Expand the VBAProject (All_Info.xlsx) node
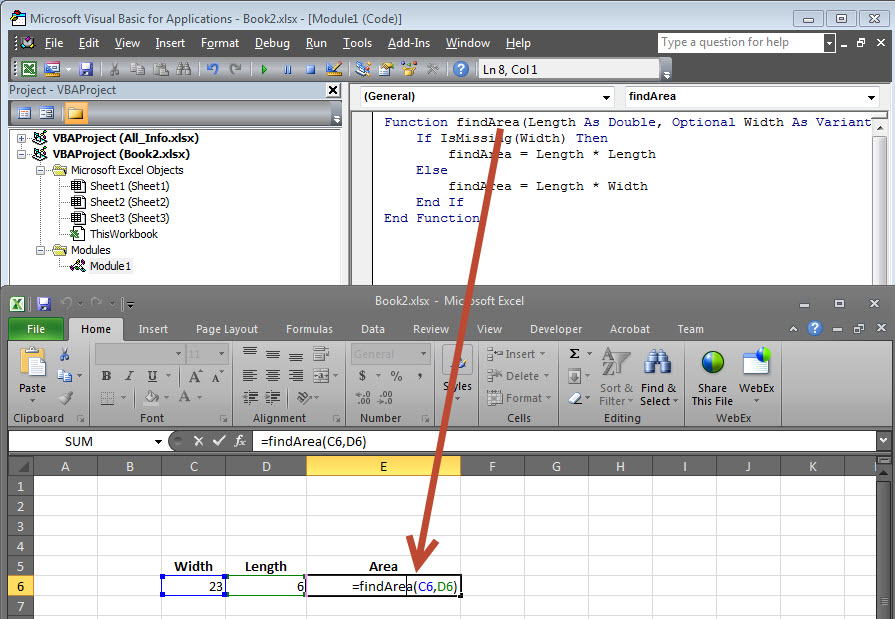The height and width of the screenshot is (619, 895). pos(22,138)
